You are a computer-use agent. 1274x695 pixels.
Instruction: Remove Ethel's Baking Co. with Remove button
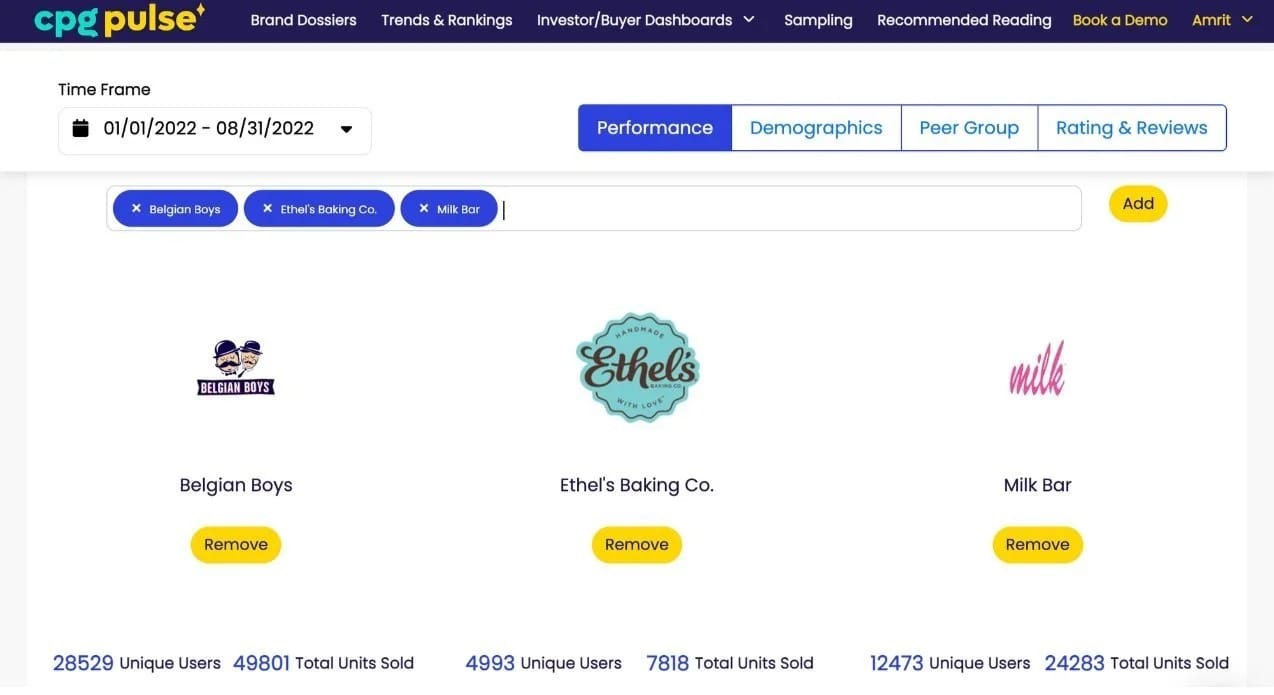(x=637, y=545)
